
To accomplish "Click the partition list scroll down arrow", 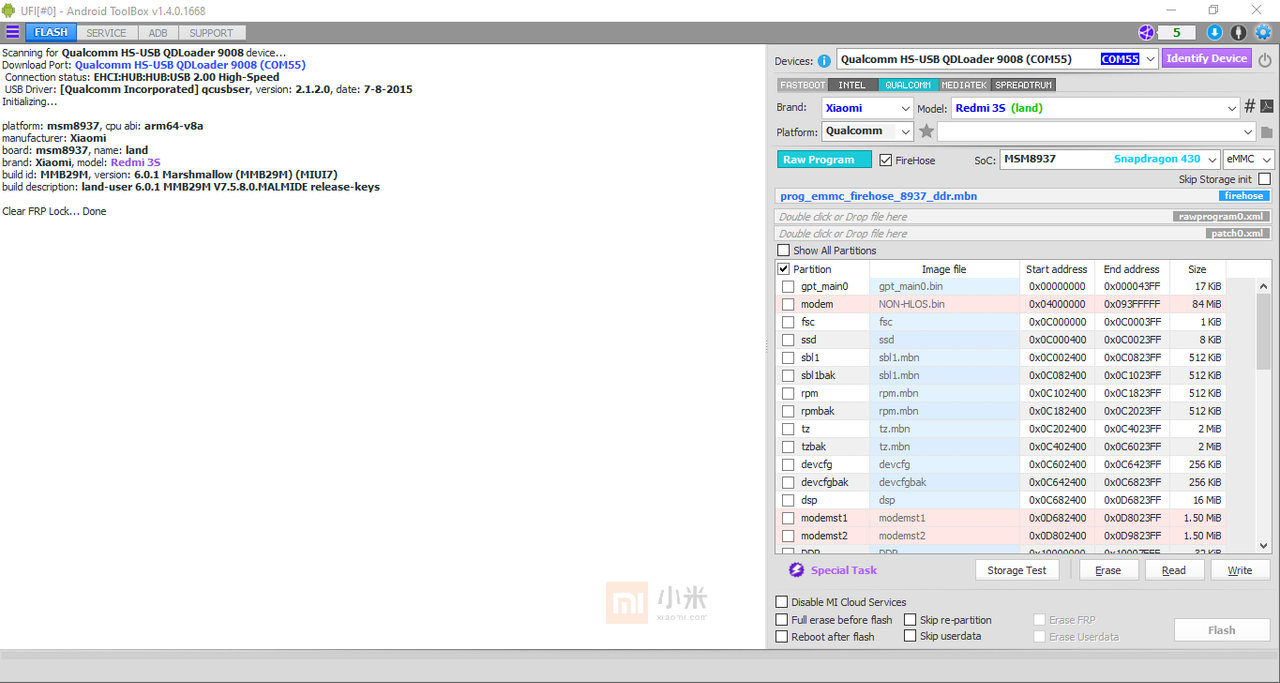I will (1263, 545).
